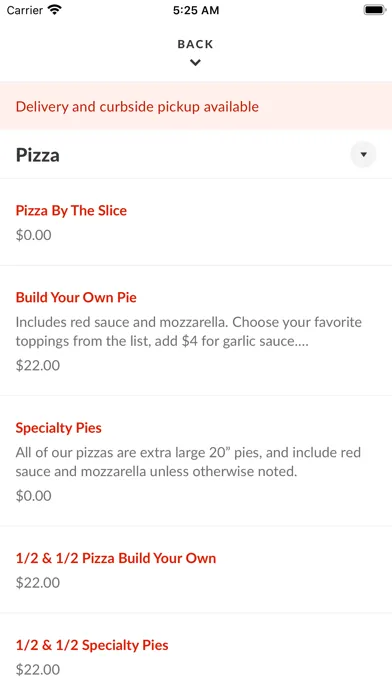
Task: Tap the $0.00 price under Specialty Pies
Action: tap(34, 495)
